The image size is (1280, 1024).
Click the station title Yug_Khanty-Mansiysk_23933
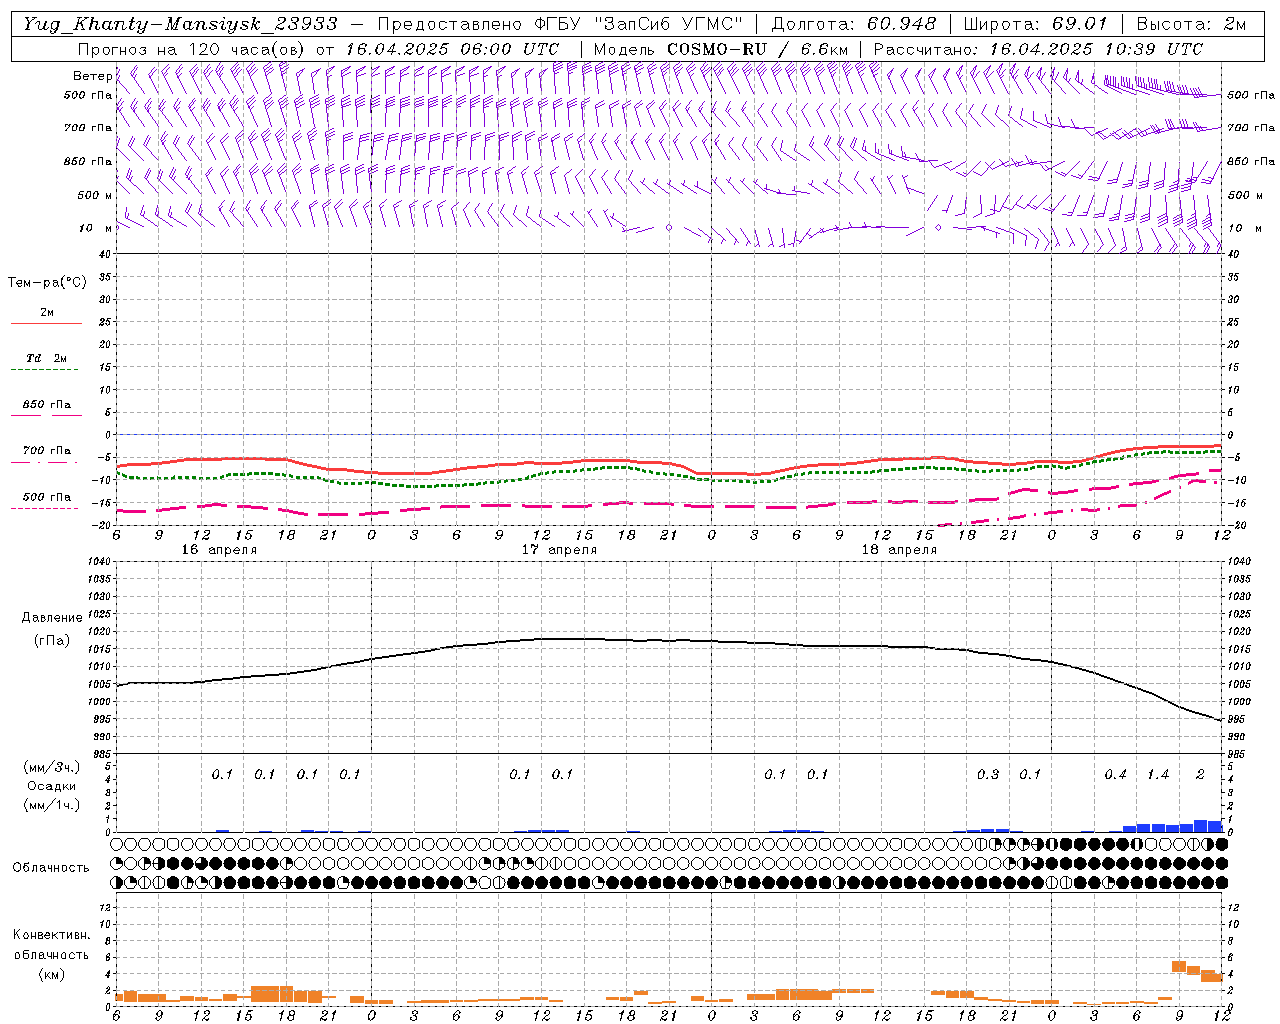pos(180,24)
